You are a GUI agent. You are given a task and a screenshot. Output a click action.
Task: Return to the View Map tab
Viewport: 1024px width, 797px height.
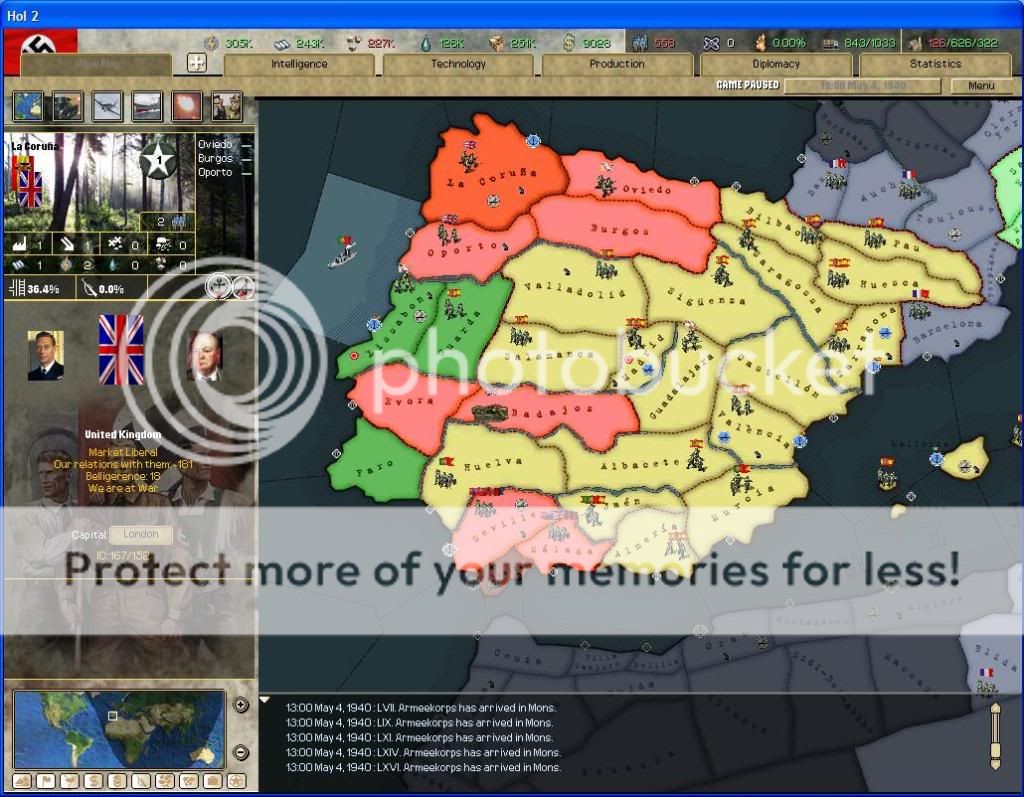pyautogui.click(x=97, y=65)
